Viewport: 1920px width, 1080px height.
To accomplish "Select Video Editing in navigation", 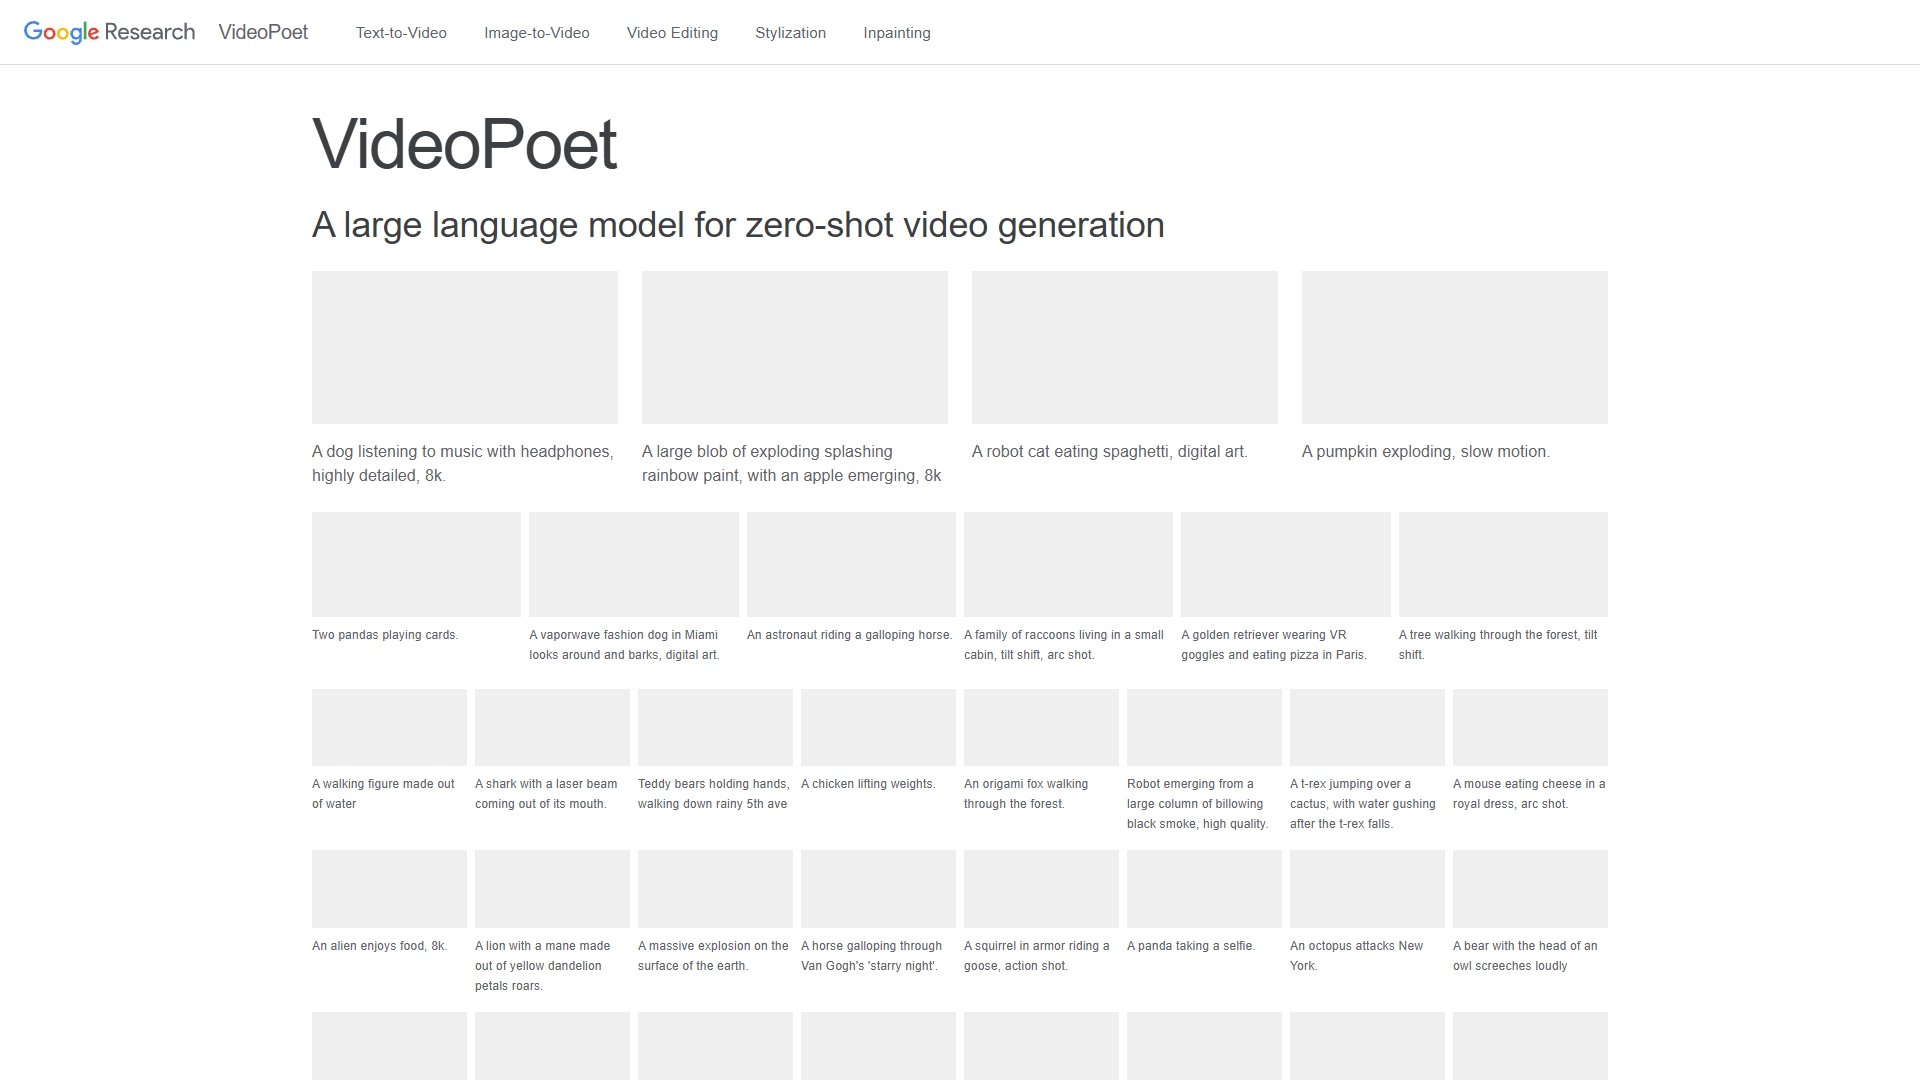I will click(672, 33).
